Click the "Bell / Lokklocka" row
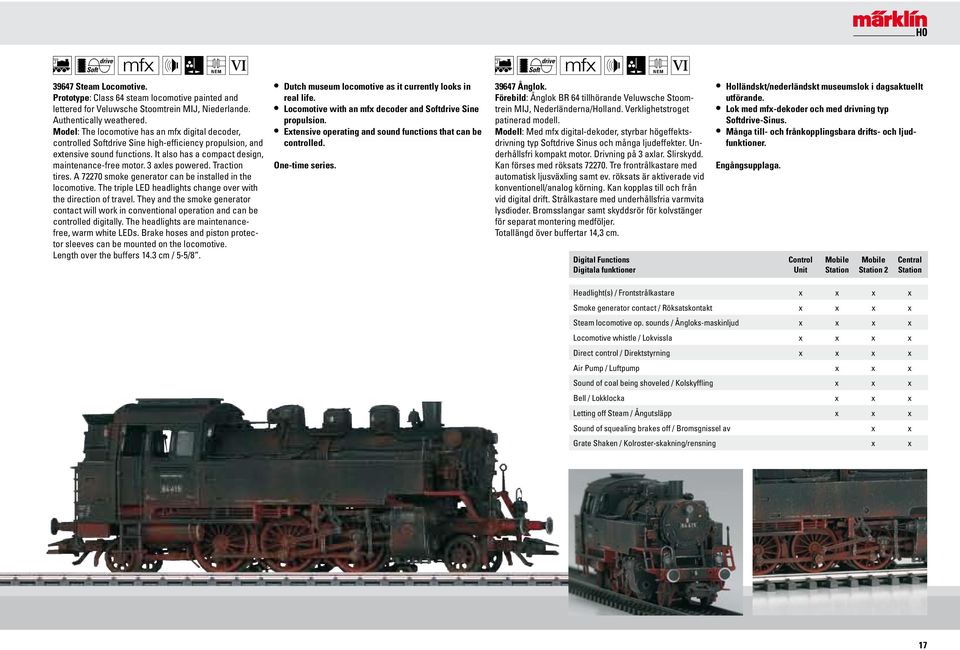The image size is (960, 650). pyautogui.click(x=748, y=398)
